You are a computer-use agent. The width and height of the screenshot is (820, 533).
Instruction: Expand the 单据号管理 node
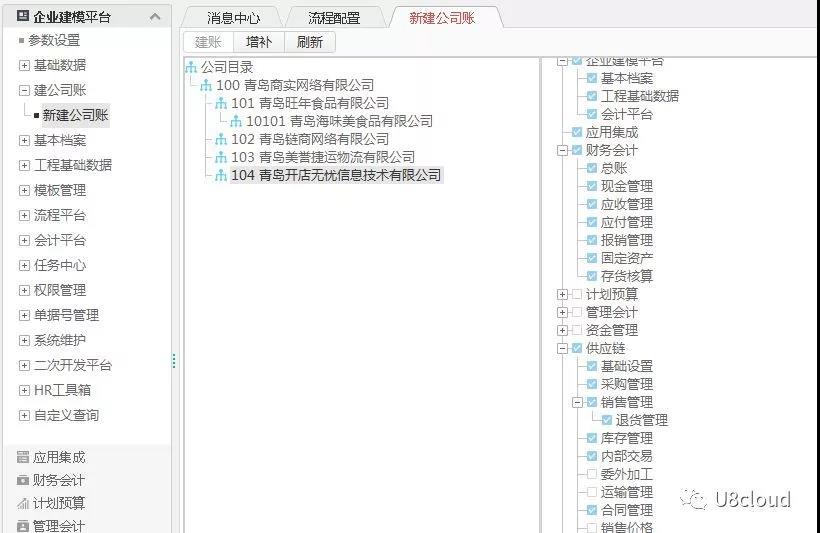[24, 315]
